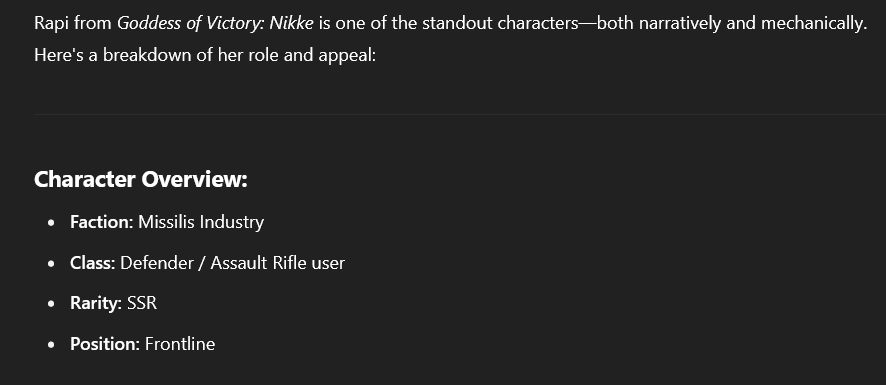
Task: Click the bold Position label
Action: pos(105,344)
